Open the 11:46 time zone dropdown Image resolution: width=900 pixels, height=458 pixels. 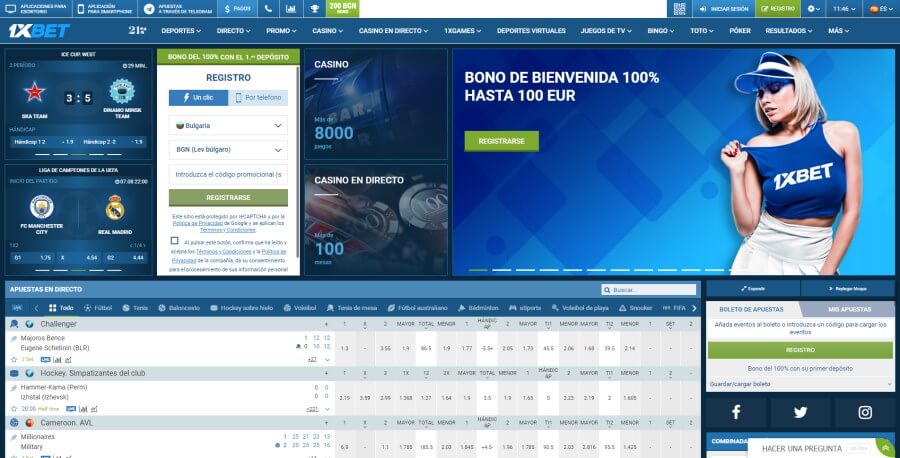[844, 9]
